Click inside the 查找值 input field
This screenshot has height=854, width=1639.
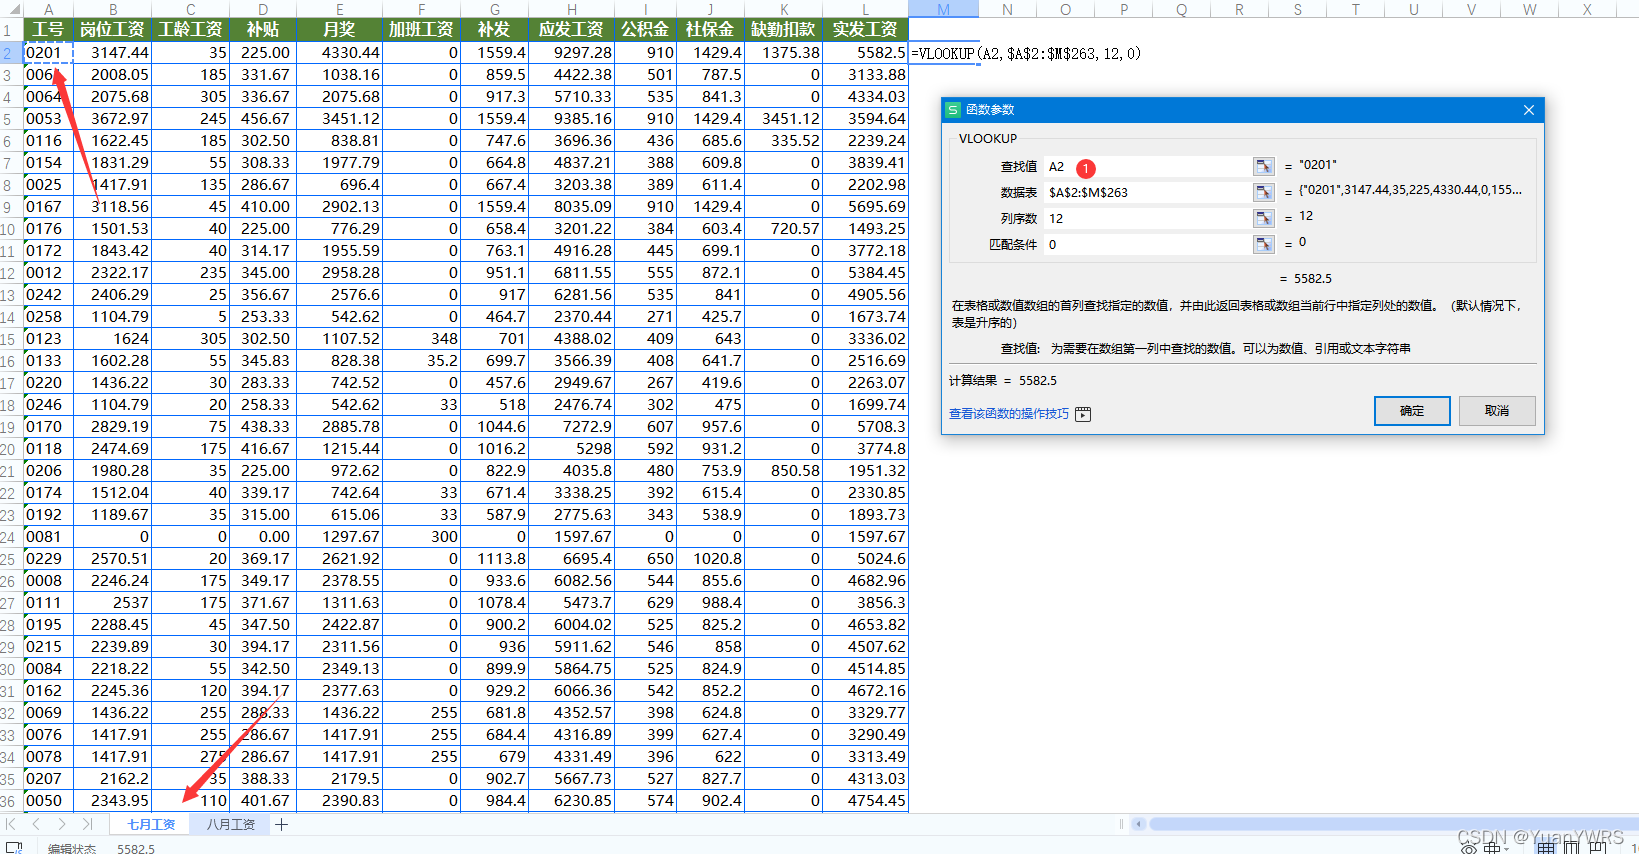click(1148, 166)
